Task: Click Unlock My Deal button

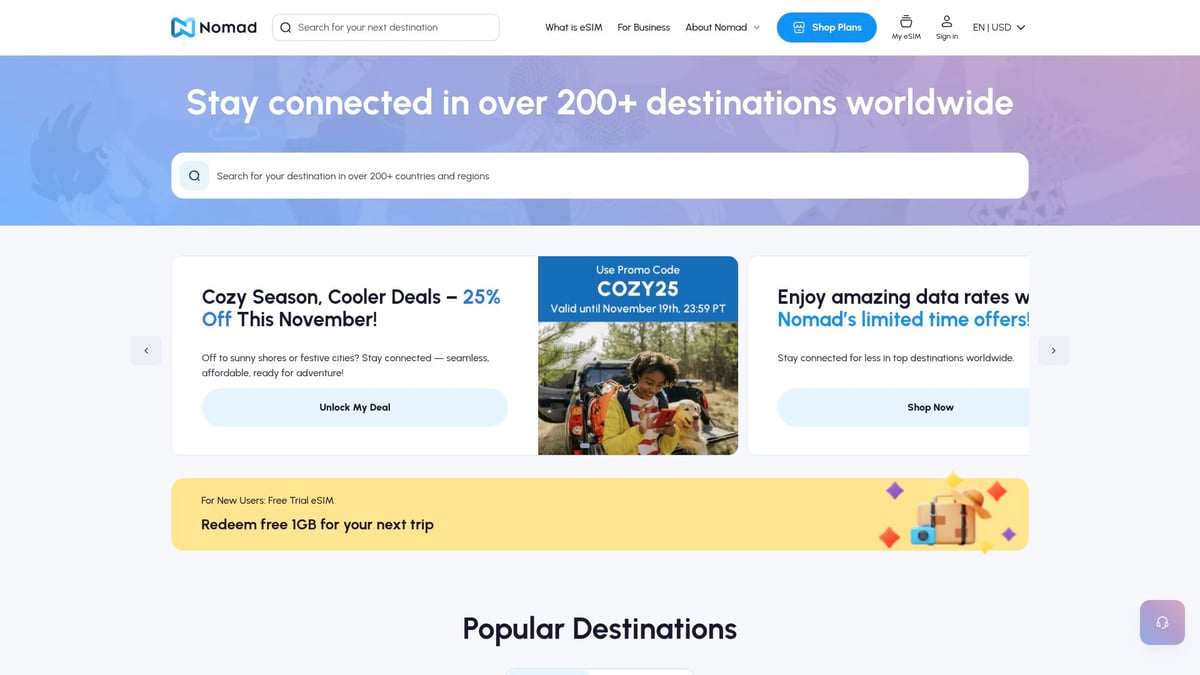Action: 355,407
